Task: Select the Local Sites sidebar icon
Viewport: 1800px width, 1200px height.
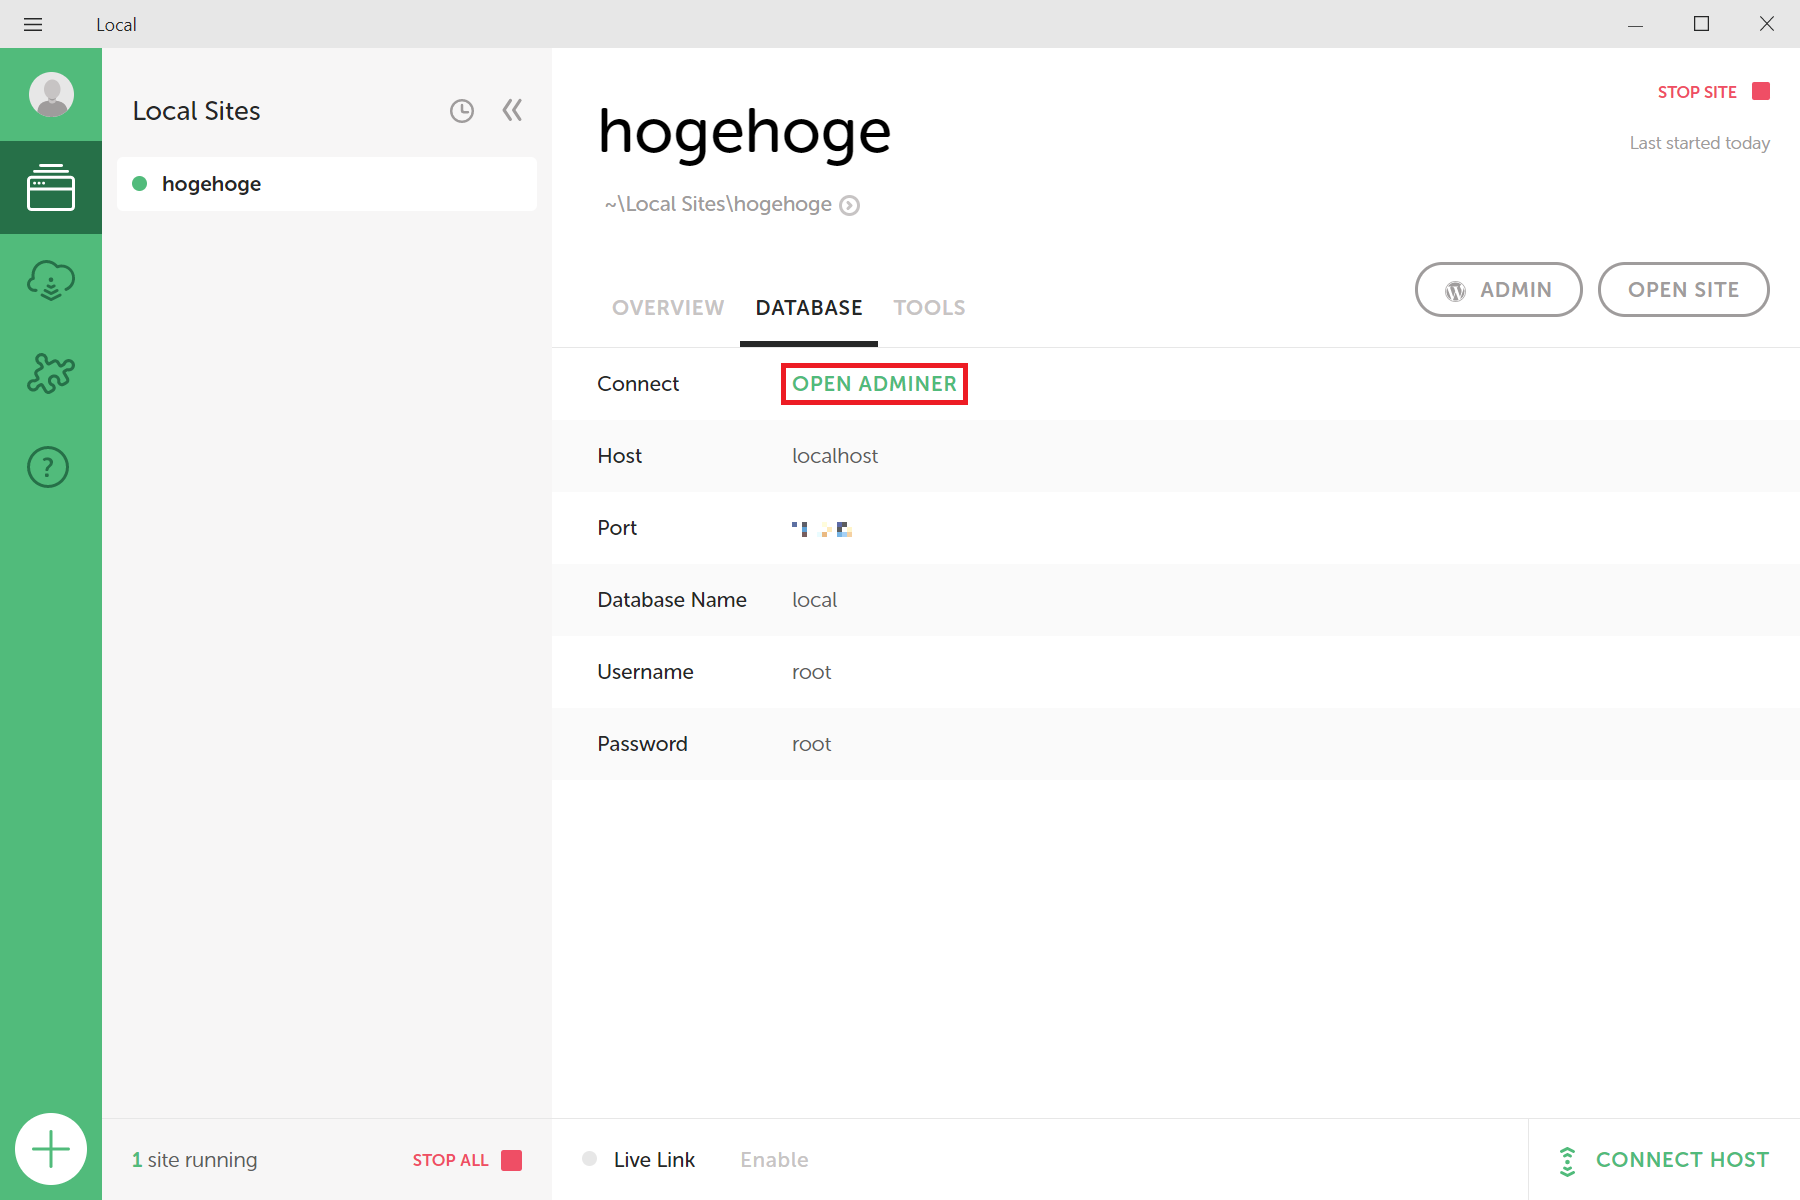Action: (51, 188)
